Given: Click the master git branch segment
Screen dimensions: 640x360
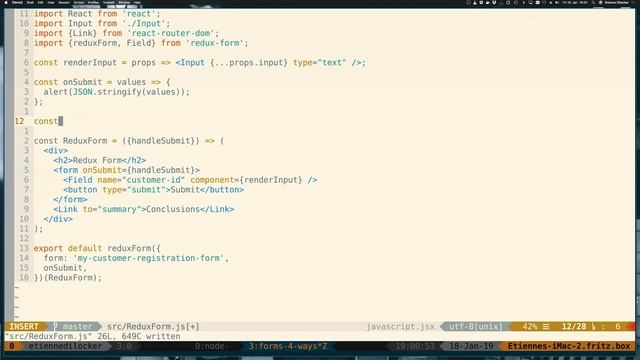Looking at the screenshot, I should pyautogui.click(x=76, y=327).
